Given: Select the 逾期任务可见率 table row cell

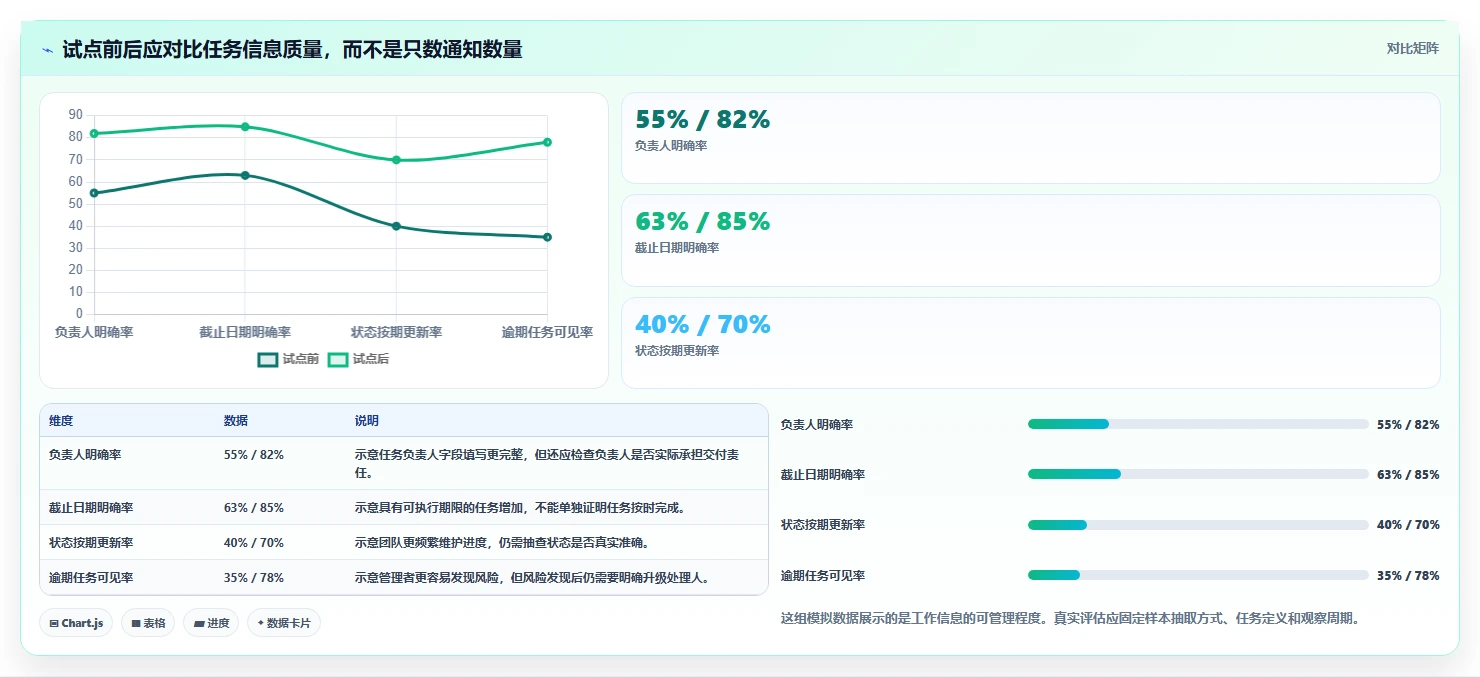Looking at the screenshot, I should coord(91,577).
